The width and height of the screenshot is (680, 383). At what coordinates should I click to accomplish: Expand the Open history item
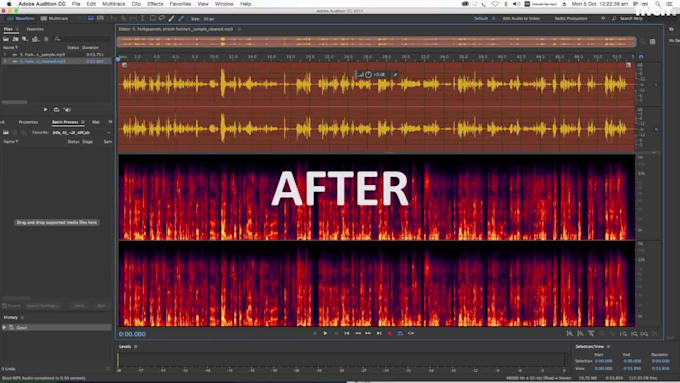pyautogui.click(x=4, y=327)
